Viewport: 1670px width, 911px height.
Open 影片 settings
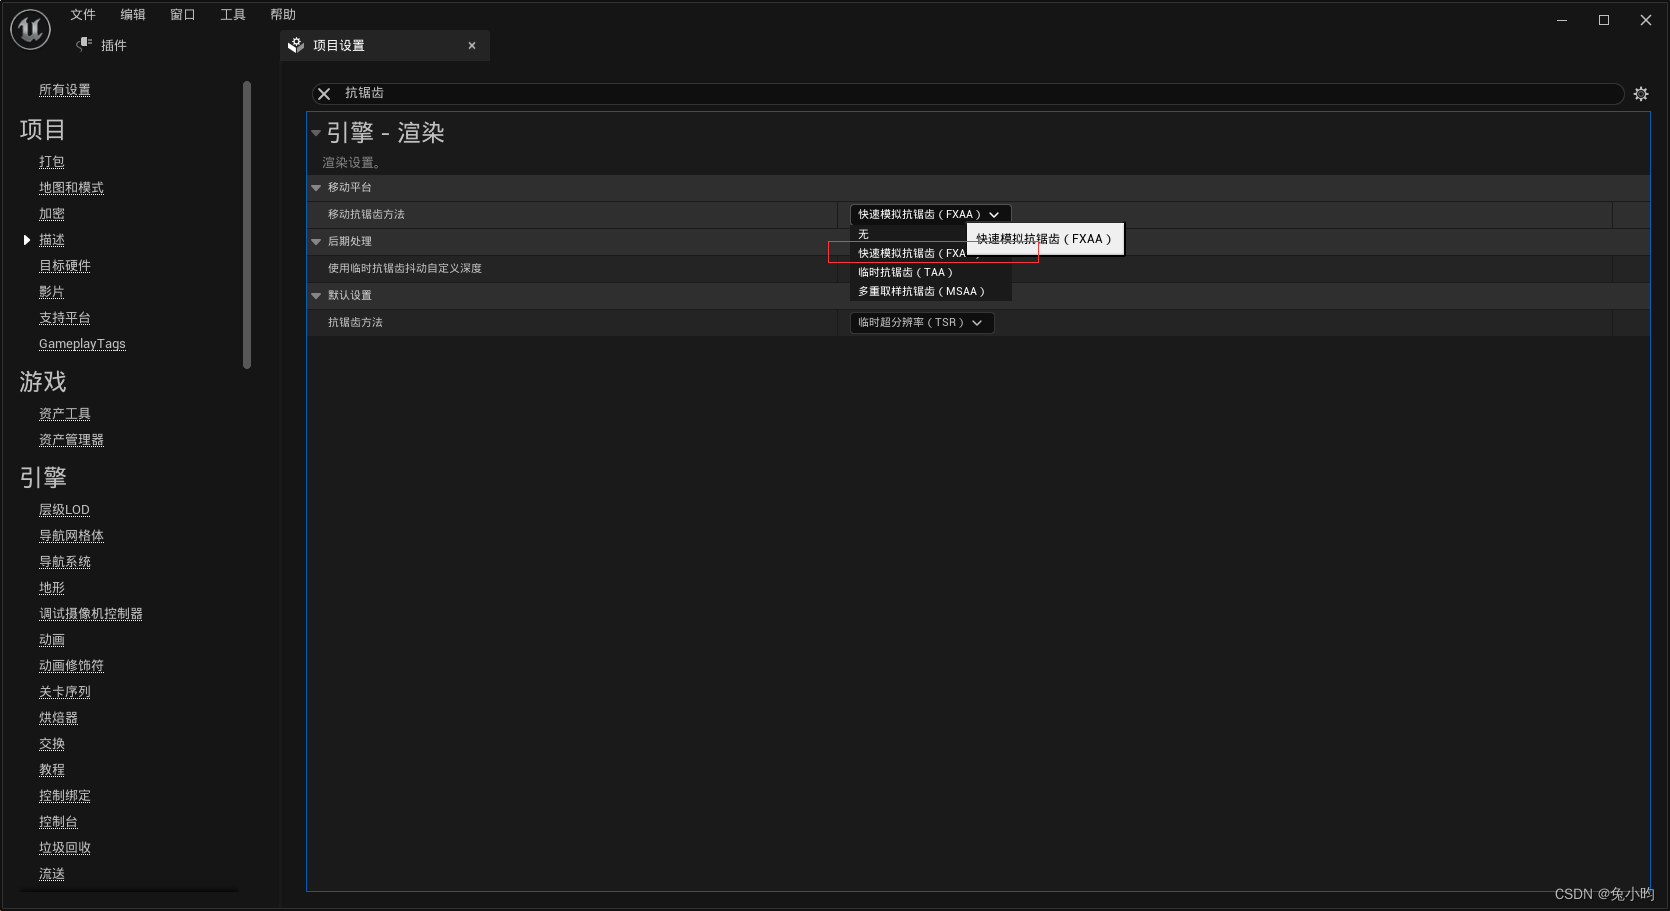[x=52, y=292]
